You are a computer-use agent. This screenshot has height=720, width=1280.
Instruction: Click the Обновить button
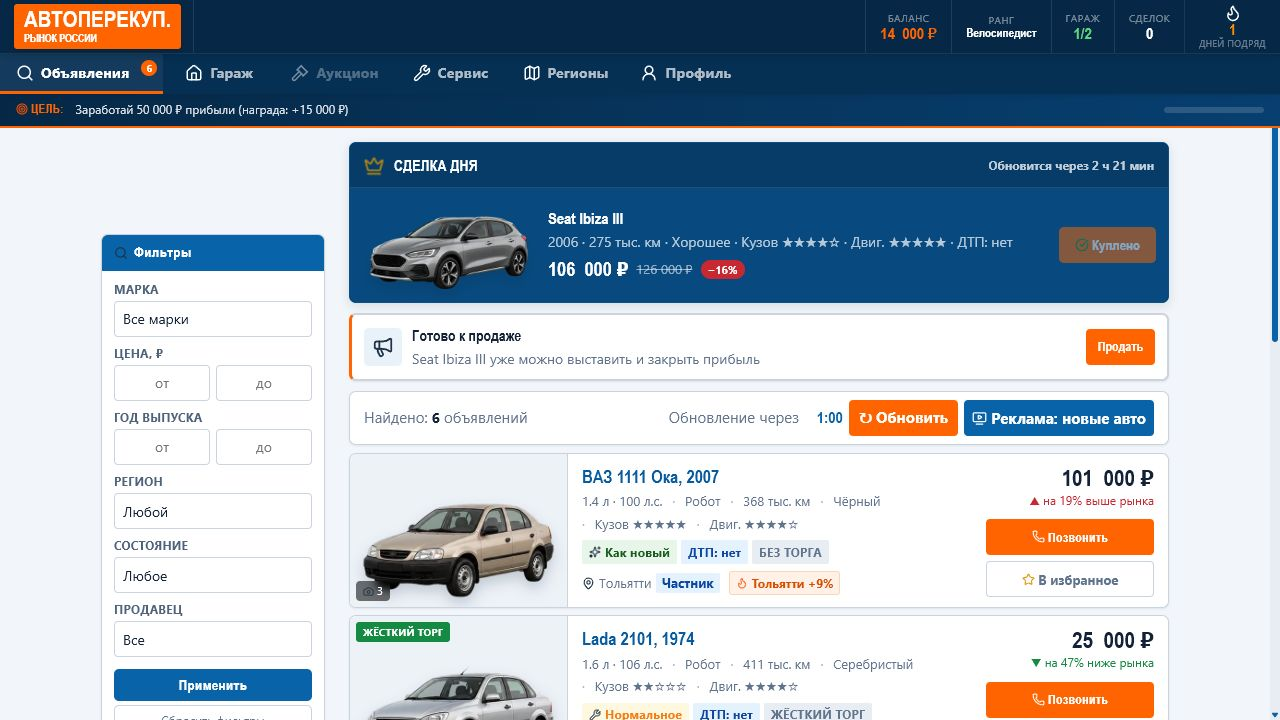[x=903, y=418]
